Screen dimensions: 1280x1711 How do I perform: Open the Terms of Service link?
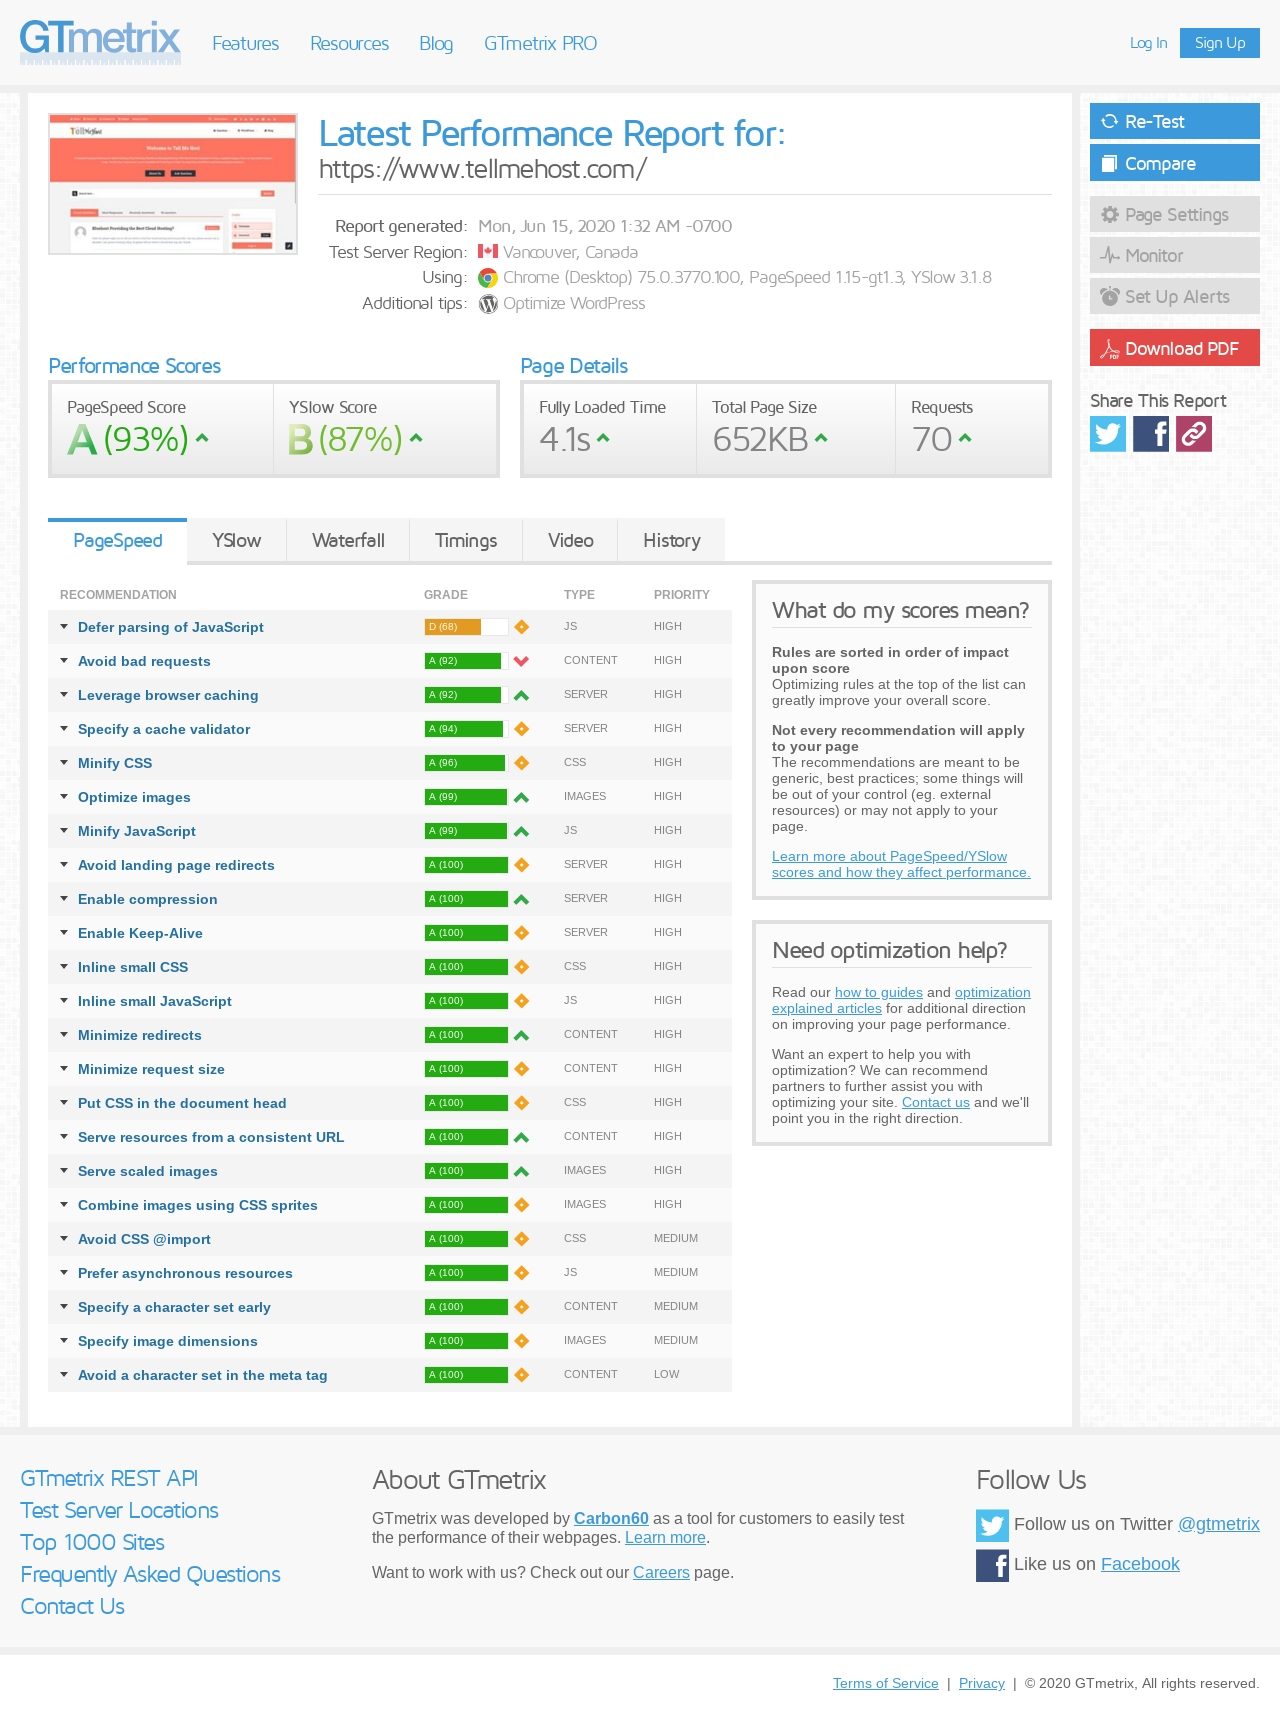coord(886,1683)
